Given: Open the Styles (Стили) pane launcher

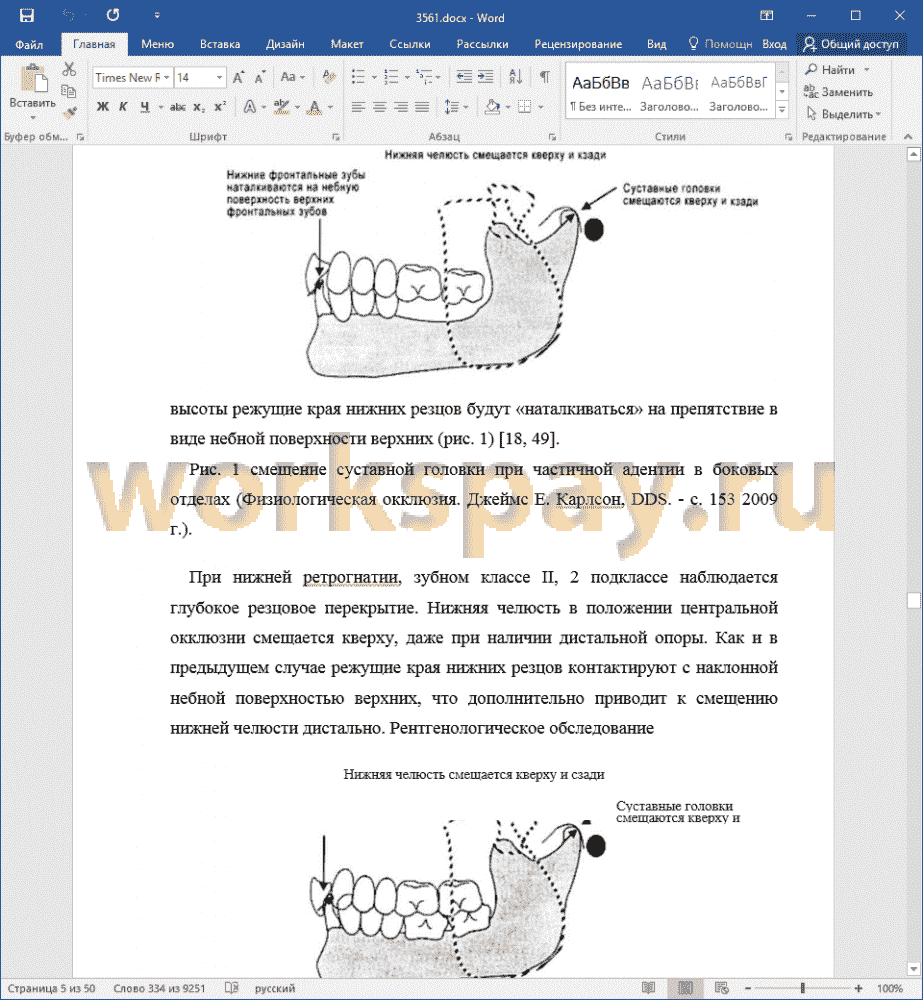Looking at the screenshot, I should [x=788, y=137].
